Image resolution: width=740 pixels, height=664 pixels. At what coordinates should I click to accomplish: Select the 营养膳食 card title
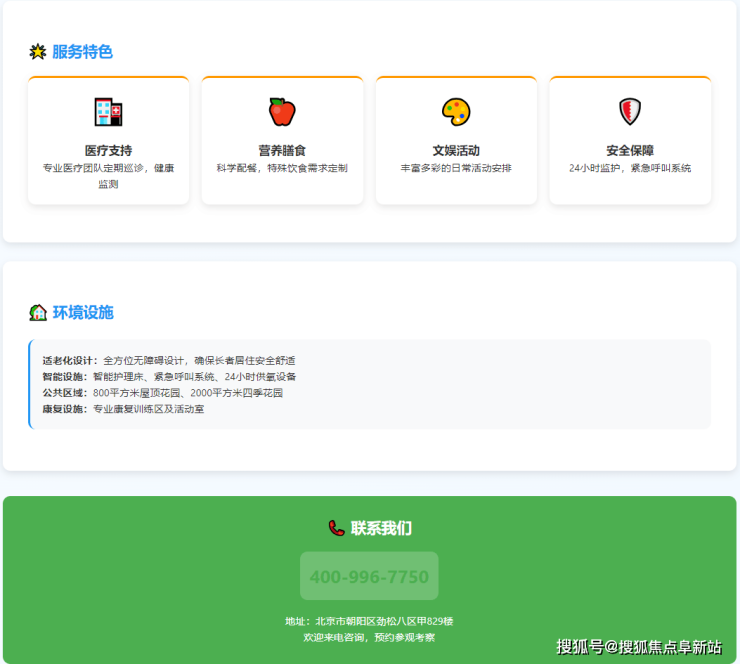(x=282, y=150)
